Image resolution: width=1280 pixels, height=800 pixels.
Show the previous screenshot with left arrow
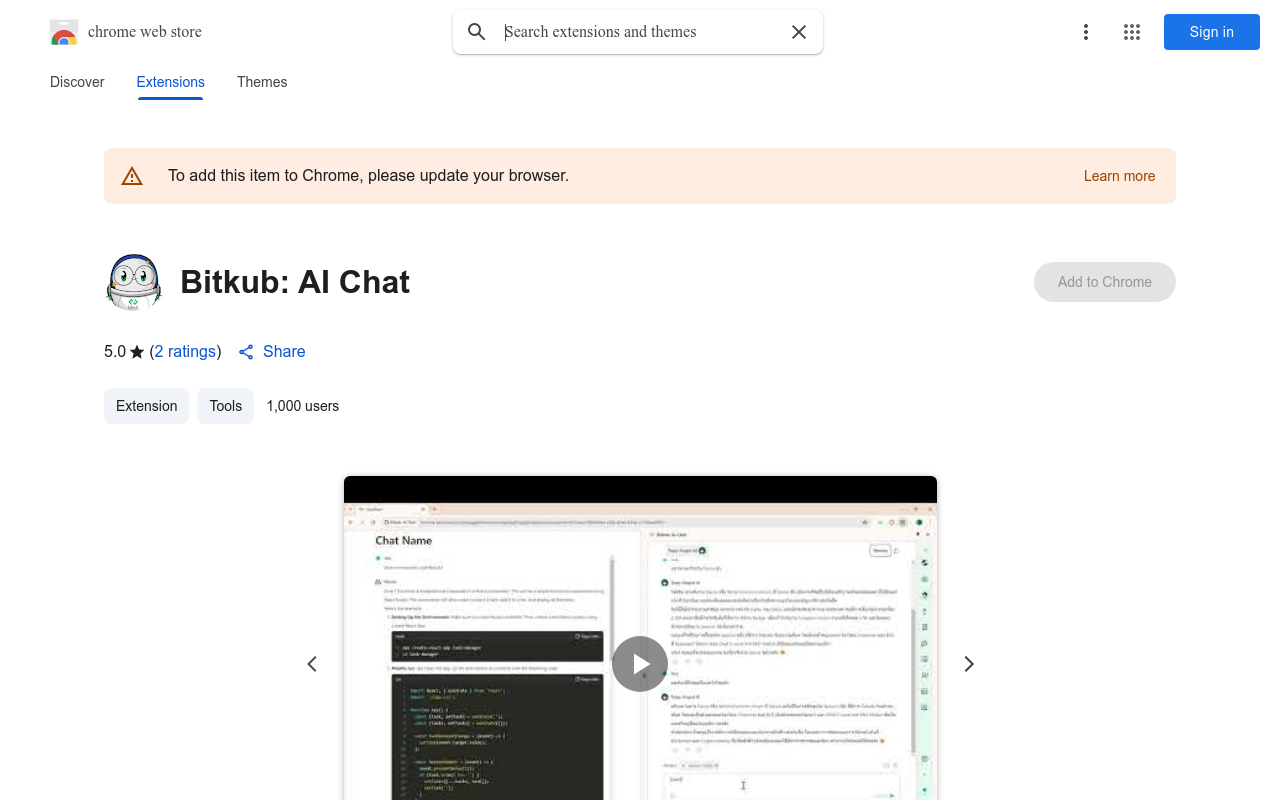coord(312,664)
